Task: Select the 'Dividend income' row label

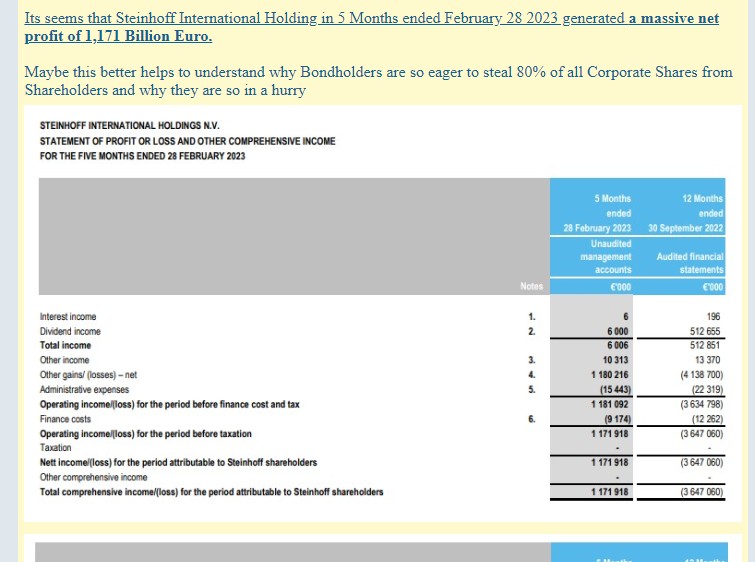Action: click(70, 331)
